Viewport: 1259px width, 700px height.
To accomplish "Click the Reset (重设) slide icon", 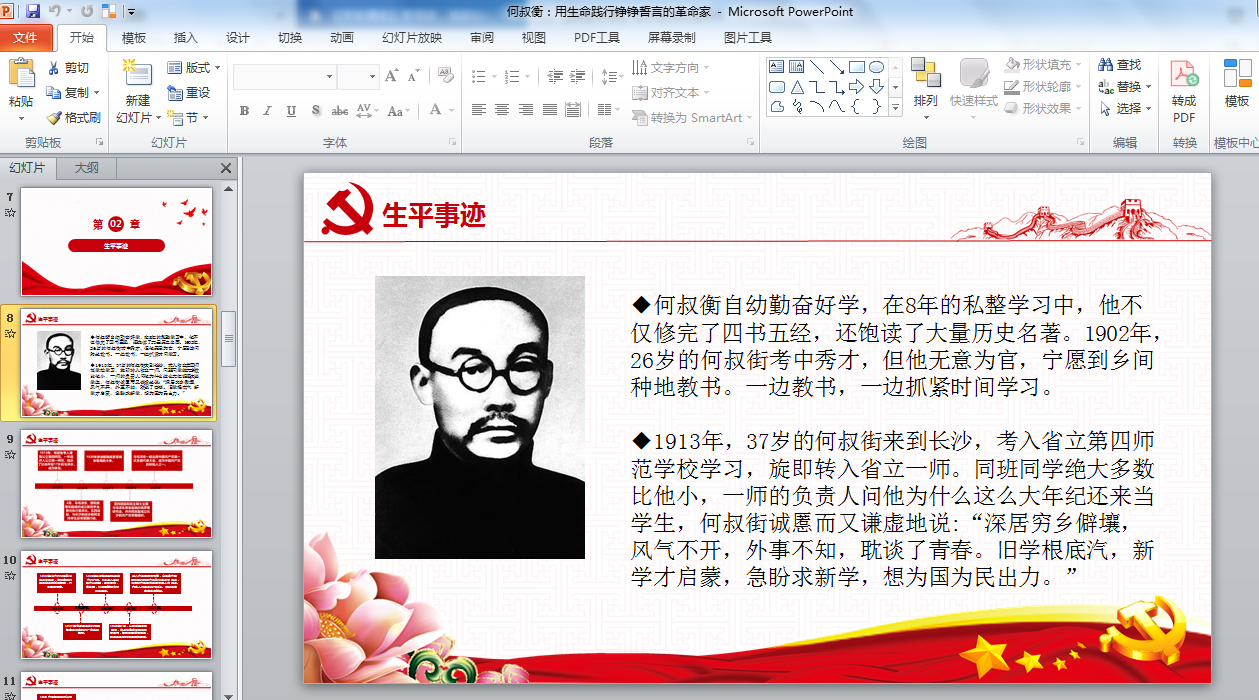I will pos(175,93).
